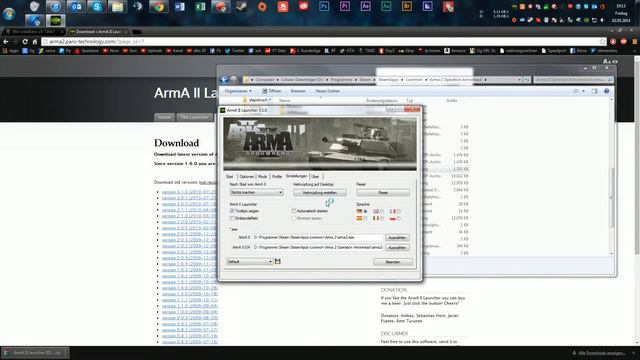
Task: Select French language radio button
Action: point(399,211)
